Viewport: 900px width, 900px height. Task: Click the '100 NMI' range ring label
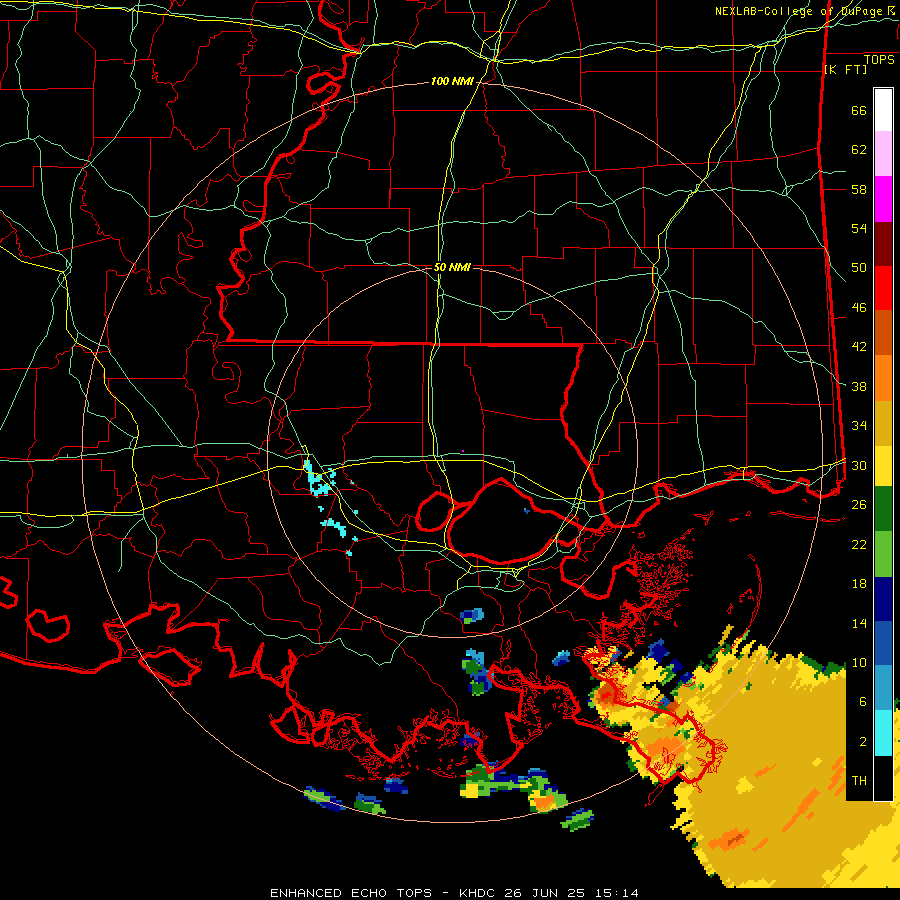pos(452,82)
